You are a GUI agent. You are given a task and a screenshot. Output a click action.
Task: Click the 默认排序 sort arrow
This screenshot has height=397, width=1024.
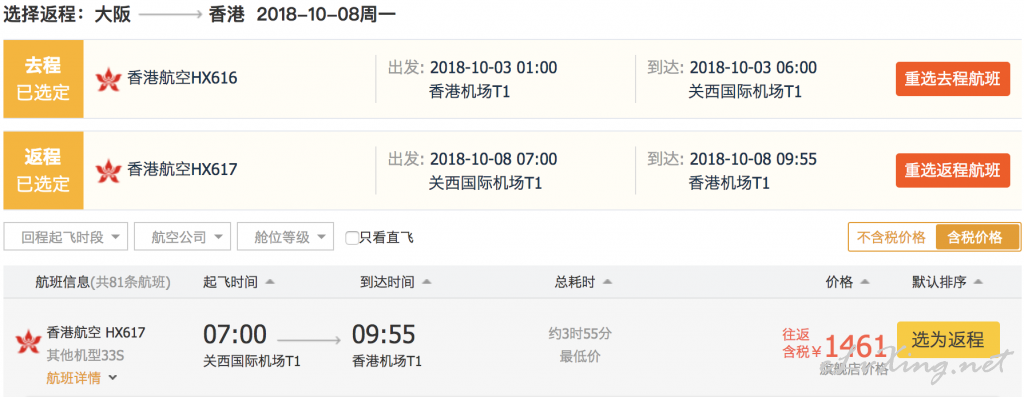coord(978,282)
